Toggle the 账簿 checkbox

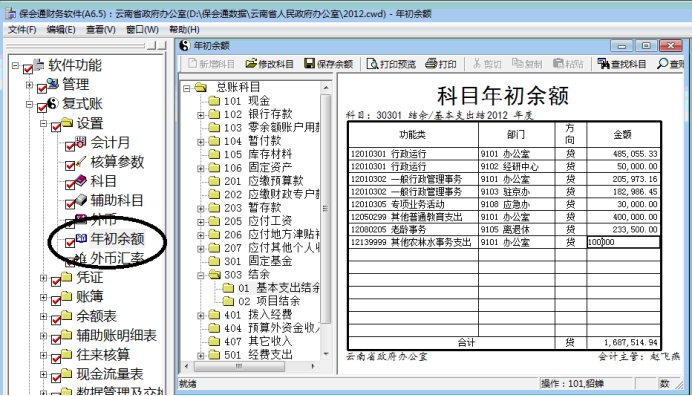point(56,302)
